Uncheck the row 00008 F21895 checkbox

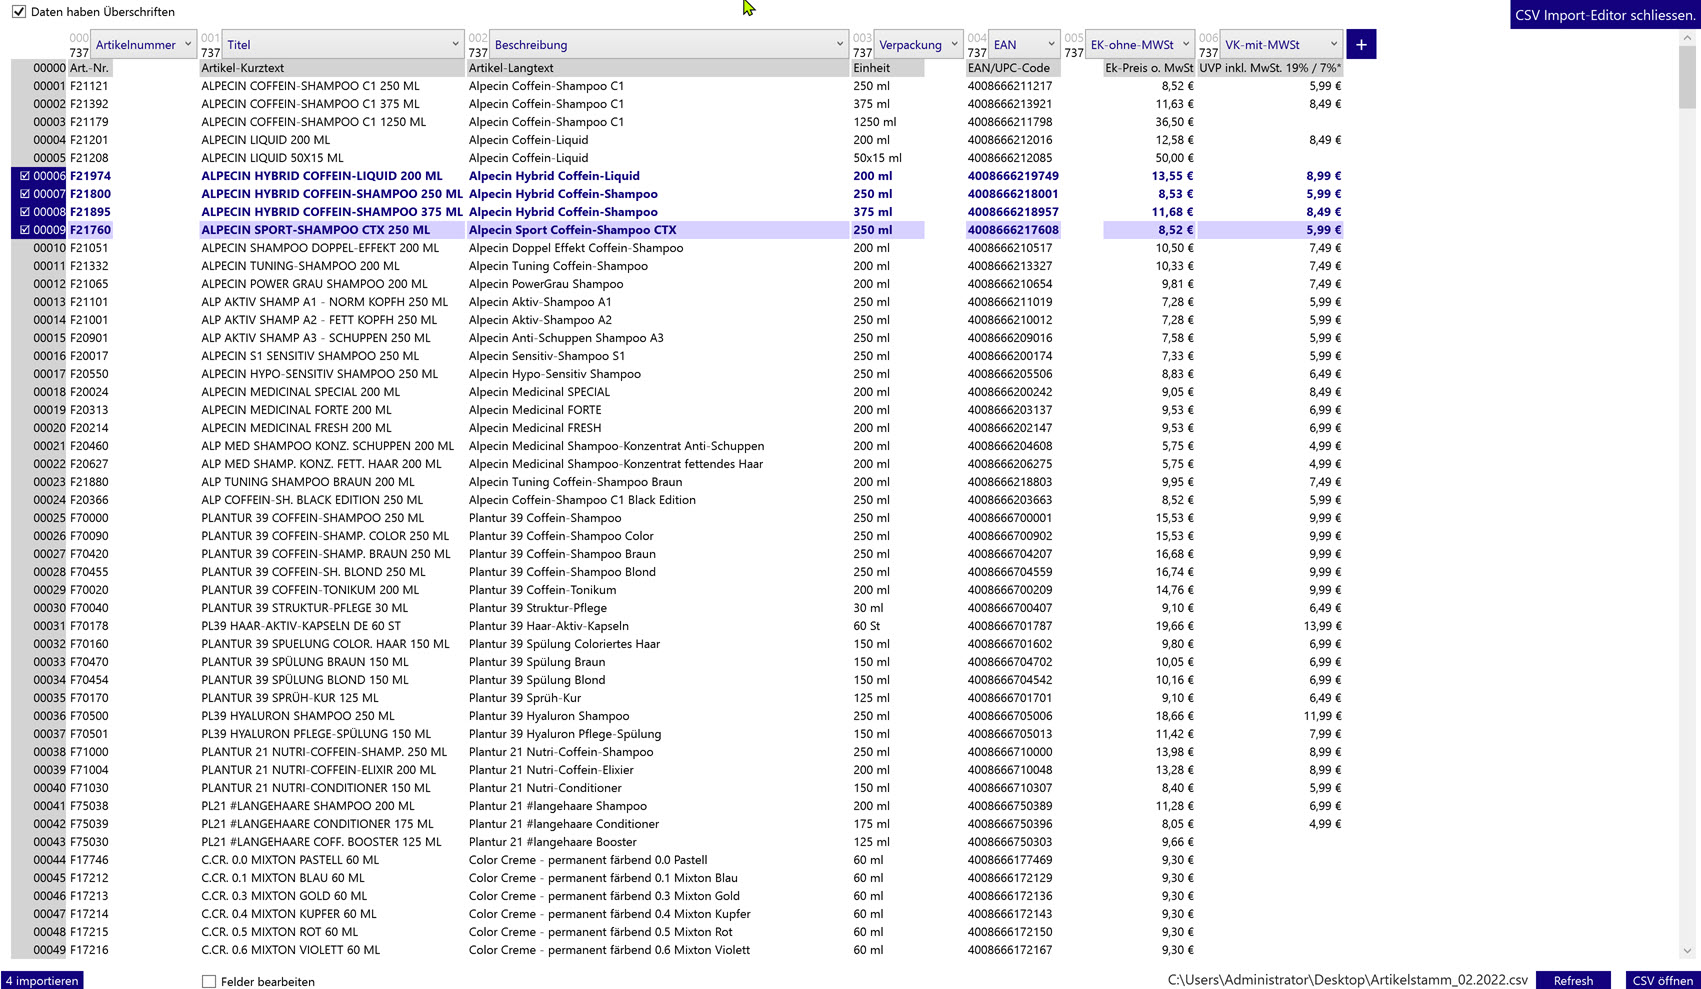click(25, 212)
